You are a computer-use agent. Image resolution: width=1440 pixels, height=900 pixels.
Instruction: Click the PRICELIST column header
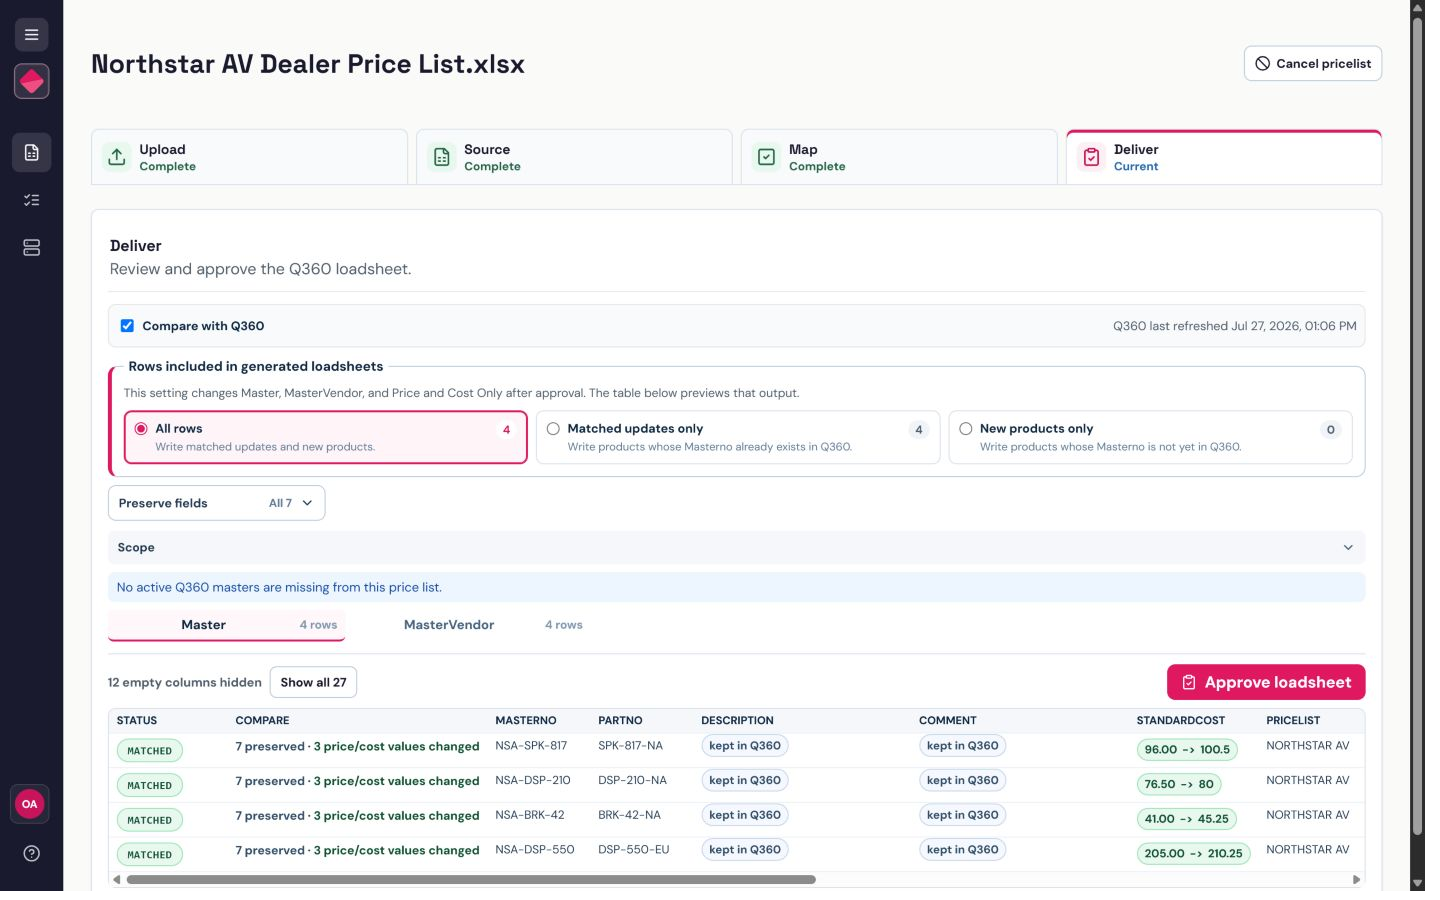coord(1293,721)
